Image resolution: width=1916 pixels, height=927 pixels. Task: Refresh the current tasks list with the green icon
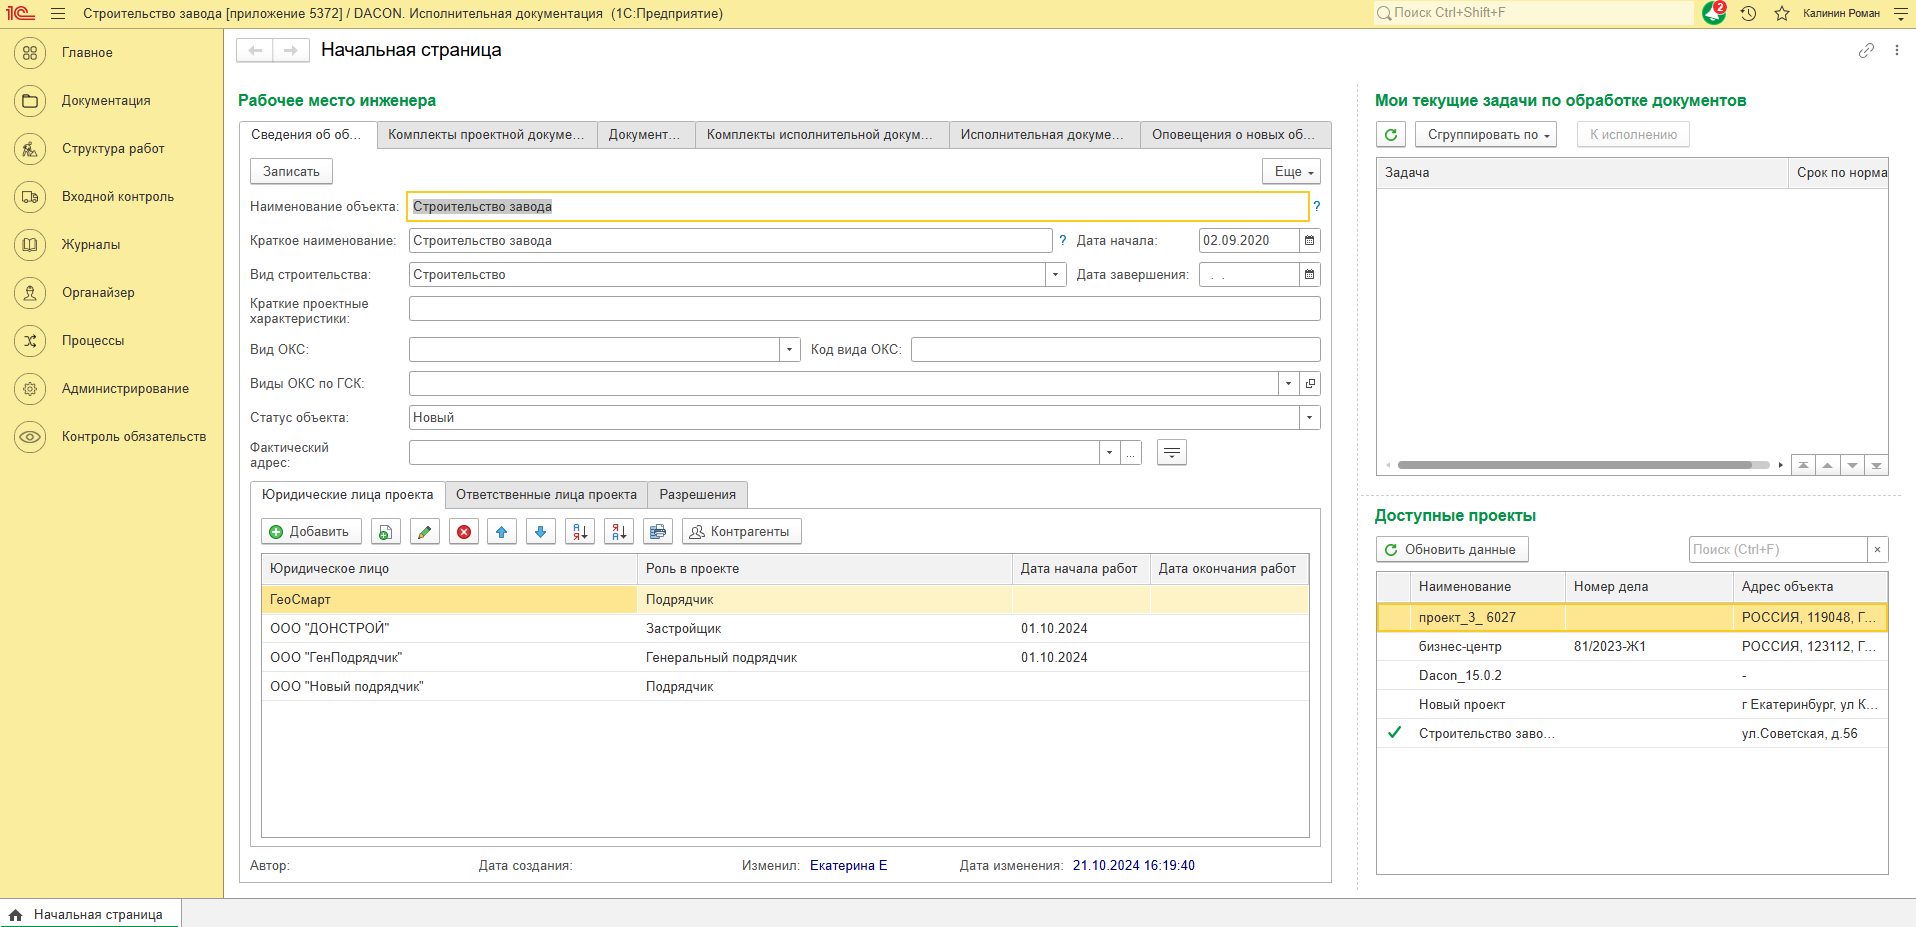click(x=1390, y=135)
